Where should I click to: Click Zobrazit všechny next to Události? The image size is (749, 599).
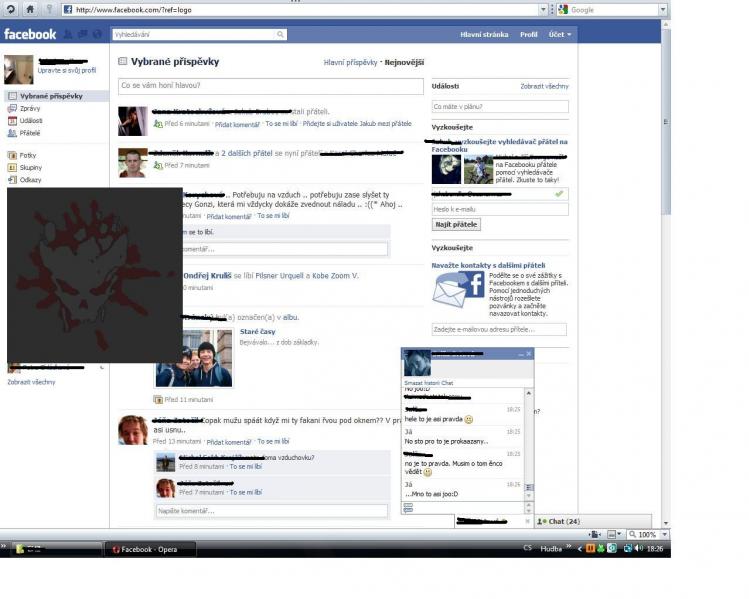click(544, 86)
